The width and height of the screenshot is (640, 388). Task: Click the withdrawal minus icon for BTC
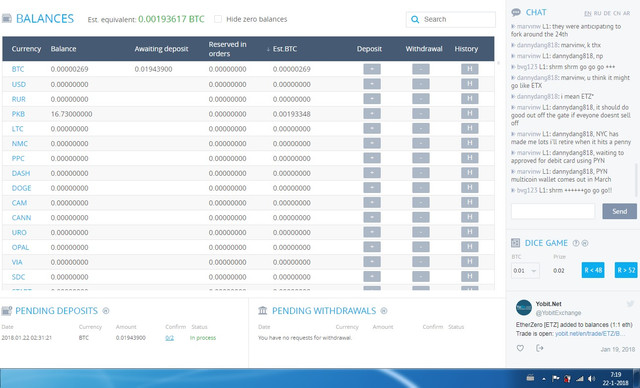point(420,69)
